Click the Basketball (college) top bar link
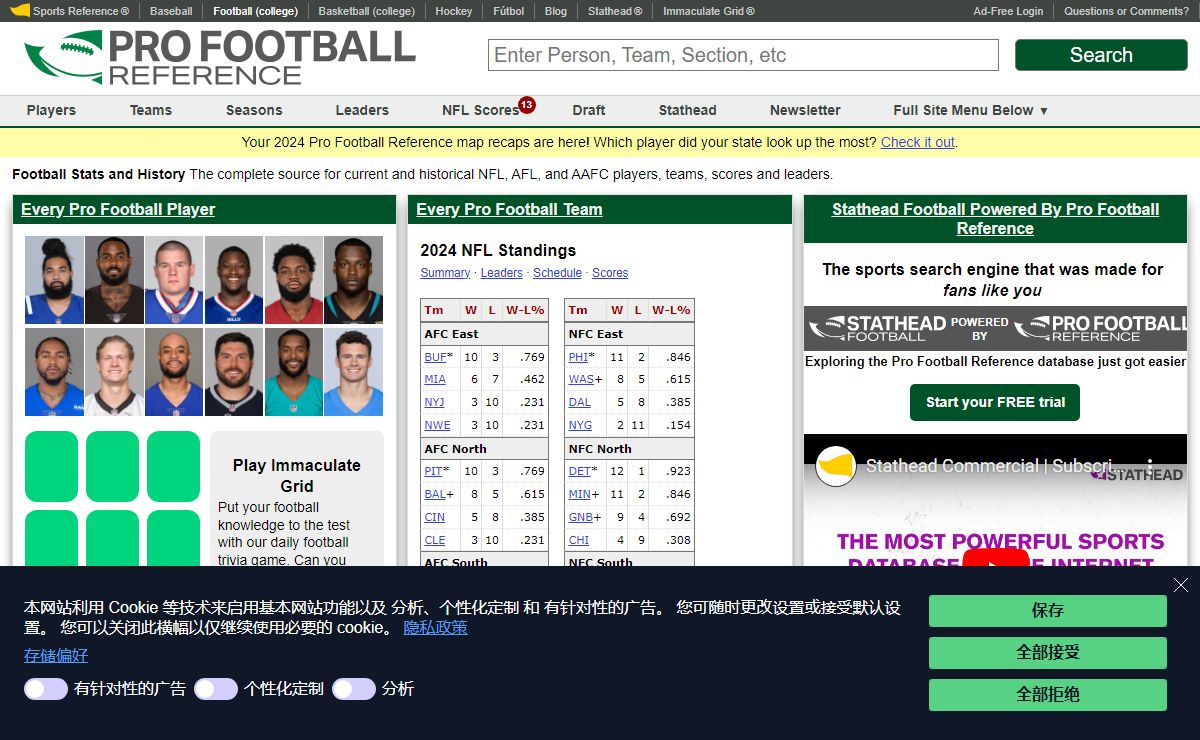The image size is (1200, 740). coord(367,11)
